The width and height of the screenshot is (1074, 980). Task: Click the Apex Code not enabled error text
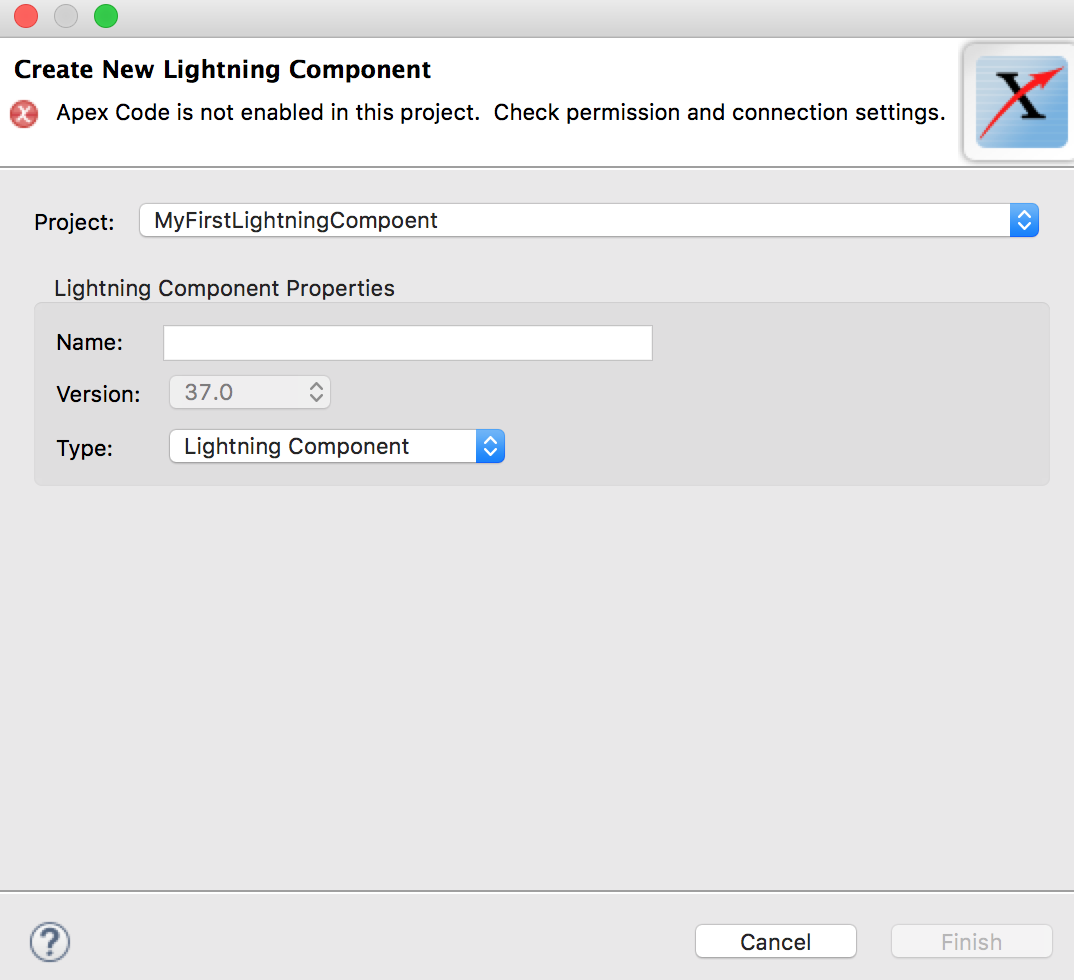pyautogui.click(x=501, y=112)
